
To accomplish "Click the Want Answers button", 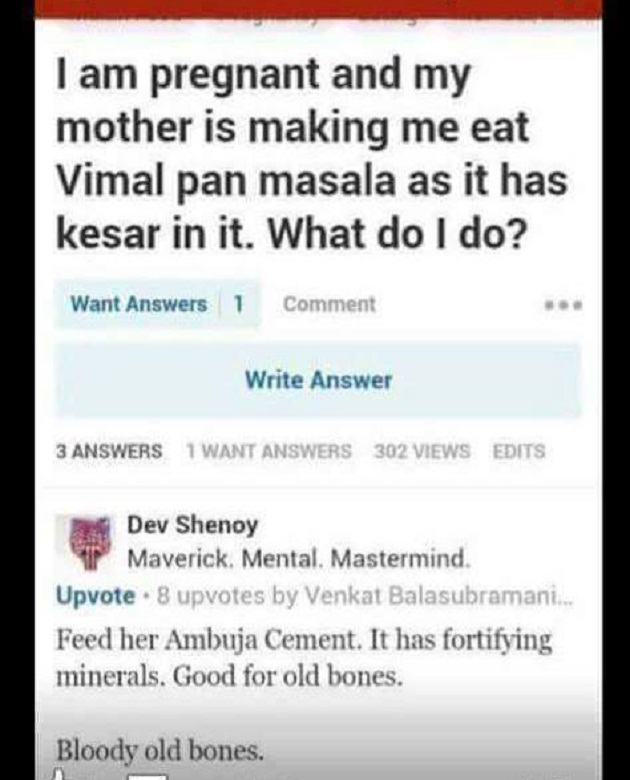I will (x=138, y=304).
